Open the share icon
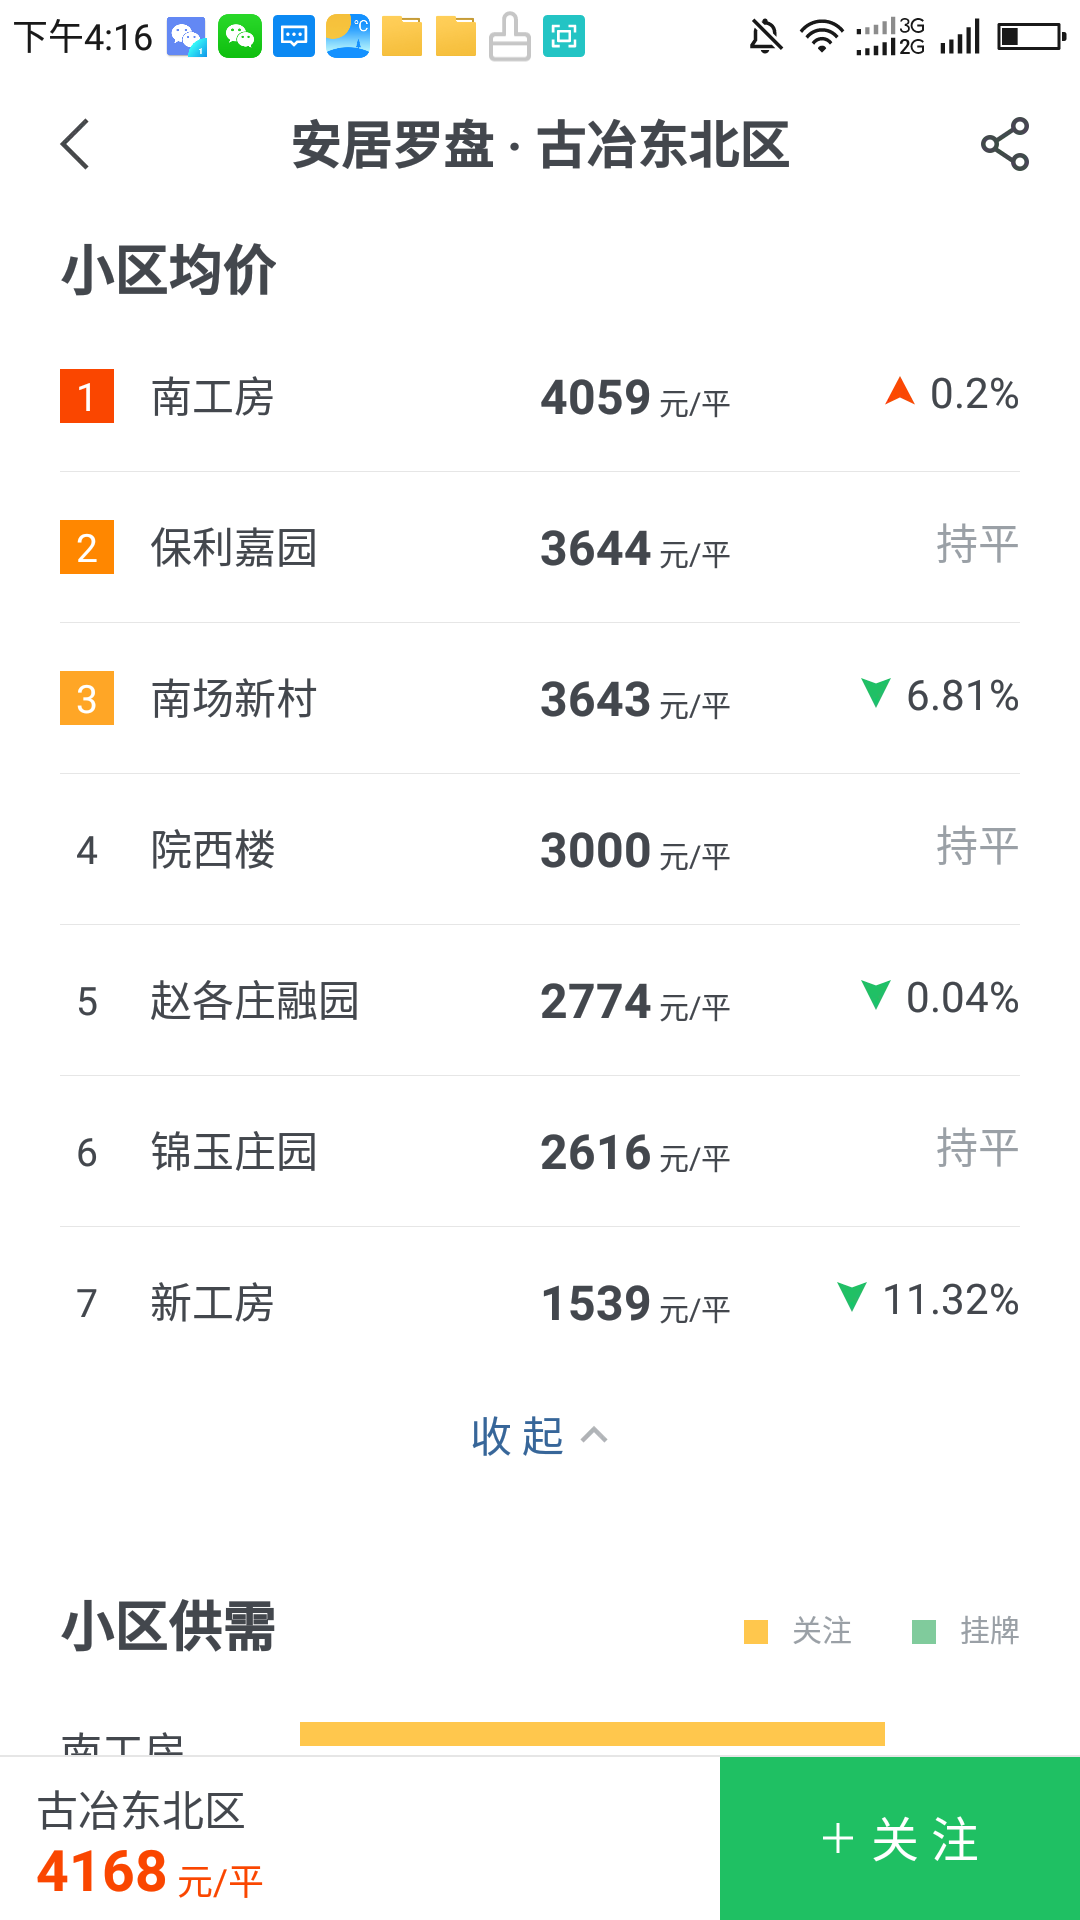The height and width of the screenshot is (1920, 1080). click(x=1004, y=145)
